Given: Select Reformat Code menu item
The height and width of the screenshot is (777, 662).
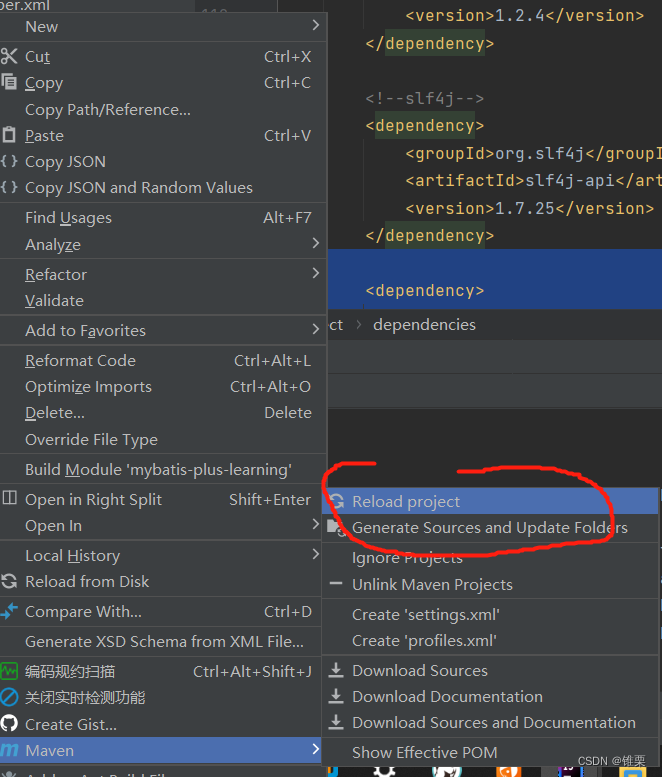Looking at the screenshot, I should tap(164, 360).
